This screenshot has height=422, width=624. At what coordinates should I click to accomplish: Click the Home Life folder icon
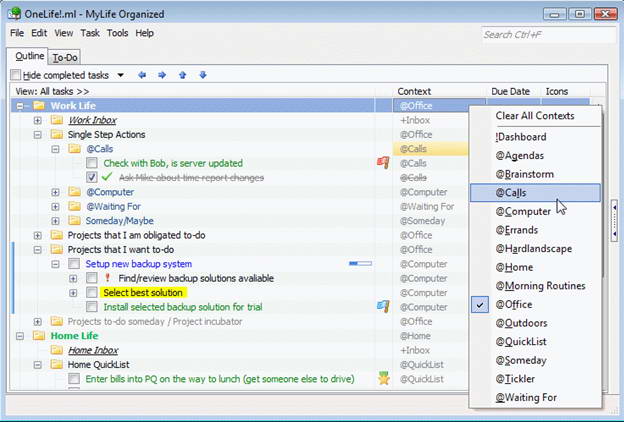[39, 336]
